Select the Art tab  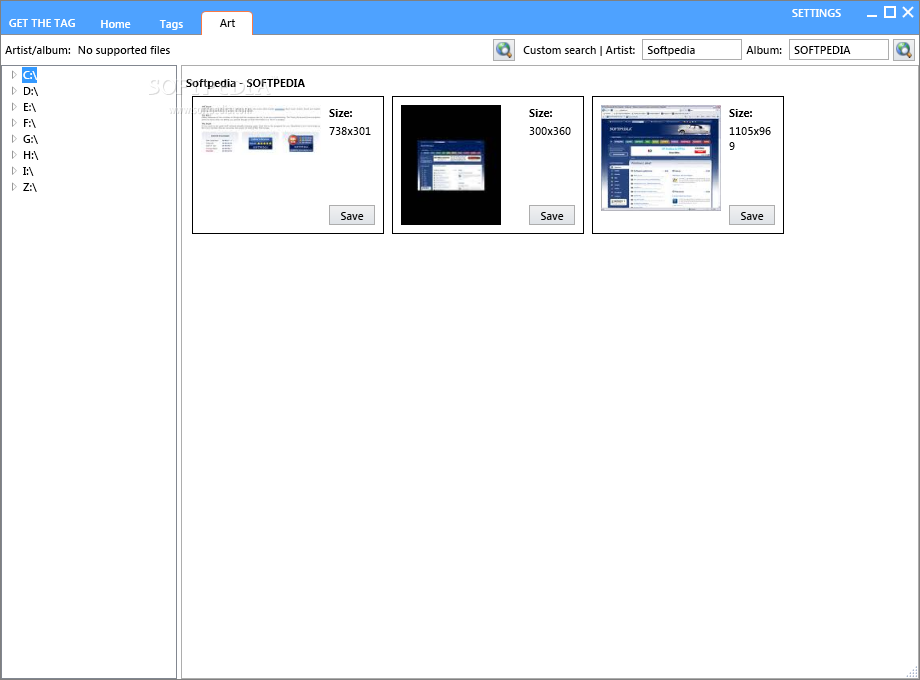pos(227,23)
